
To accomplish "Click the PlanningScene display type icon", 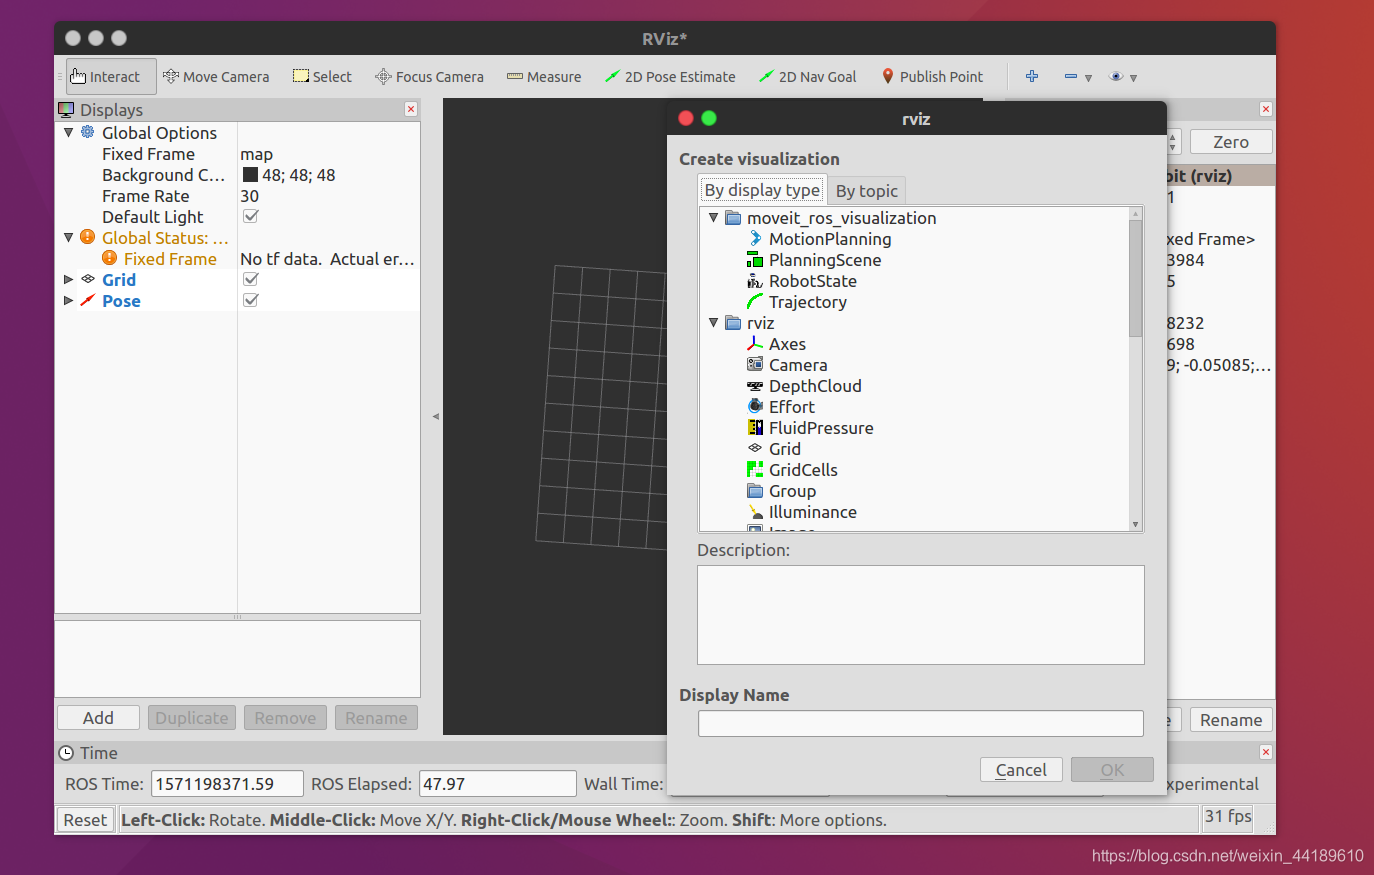I will [x=755, y=260].
